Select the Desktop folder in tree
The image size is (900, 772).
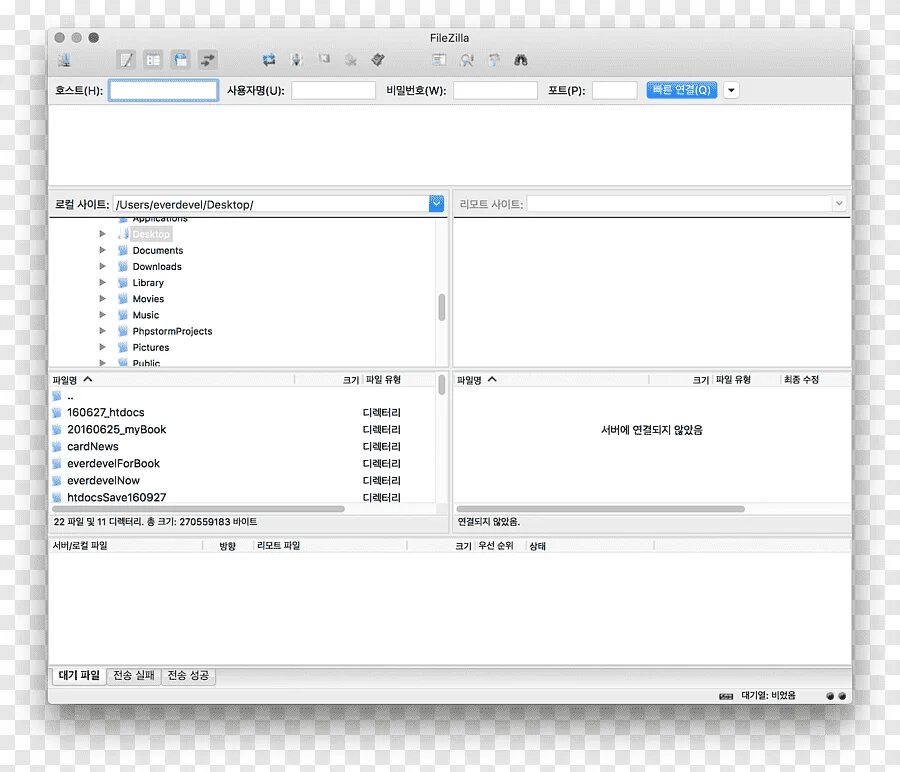tap(151, 234)
